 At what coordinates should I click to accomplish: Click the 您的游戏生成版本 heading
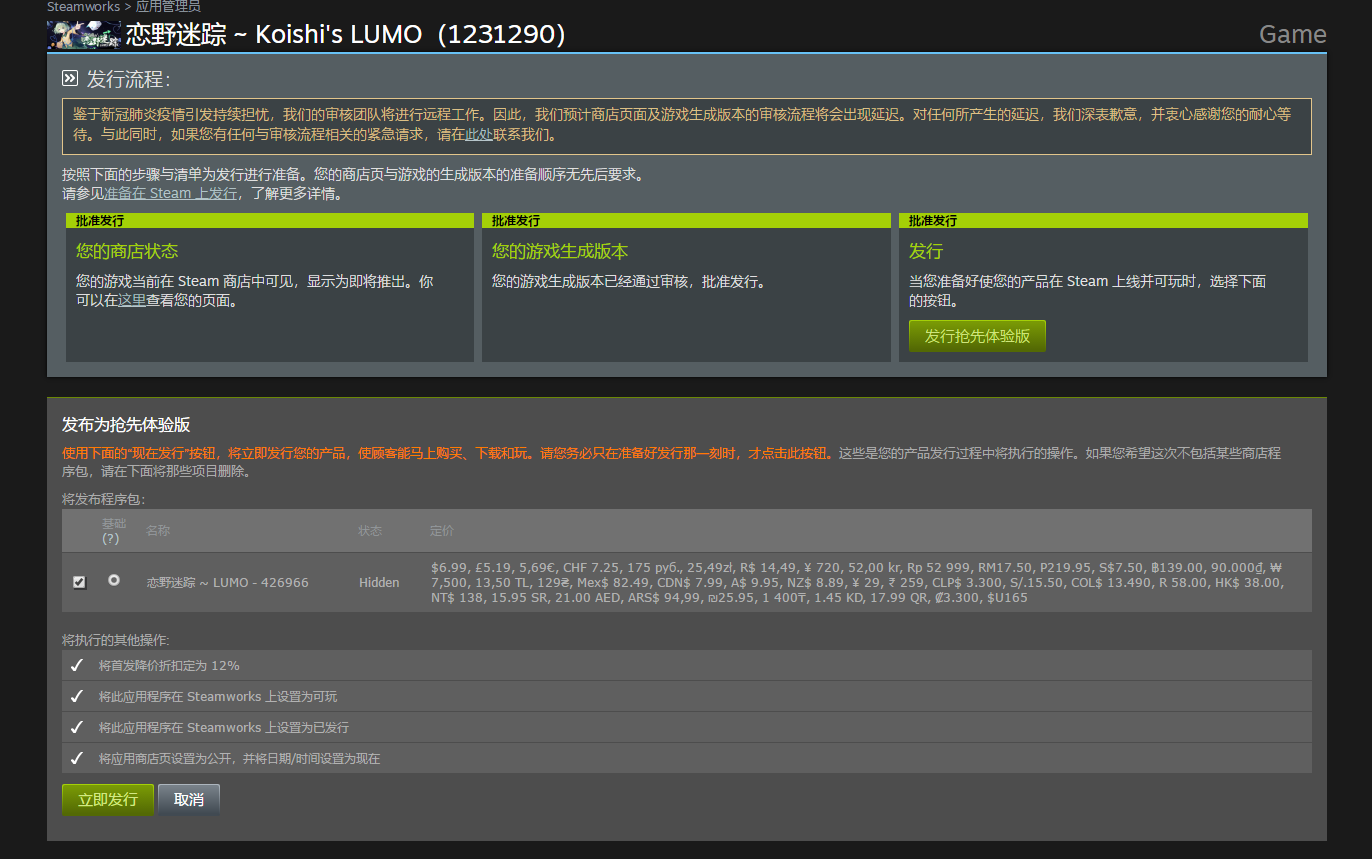coord(560,251)
